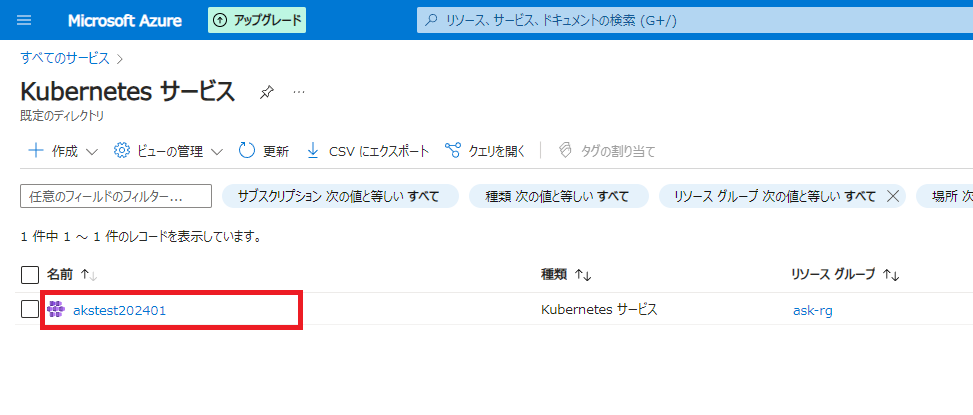The height and width of the screenshot is (415, 973).
Task: Click the 更新 refresh button
Action: click(264, 151)
